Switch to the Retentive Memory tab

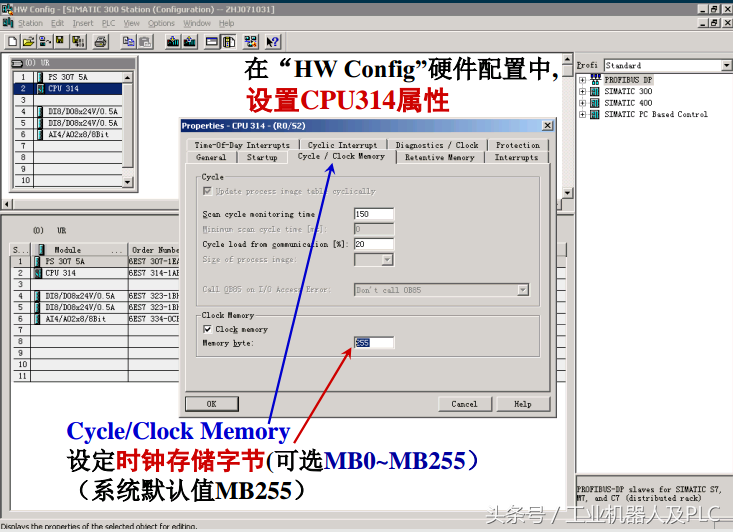tap(440, 158)
